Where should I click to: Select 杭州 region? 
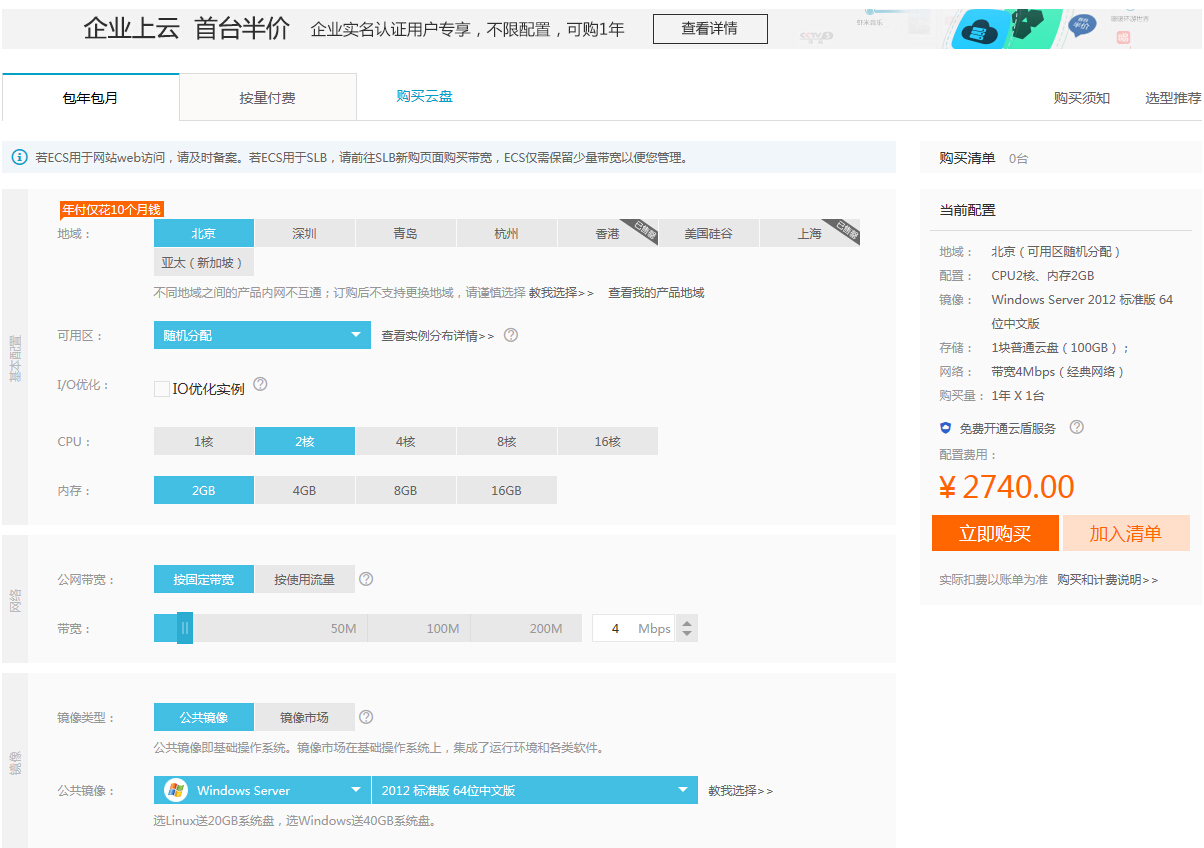pyautogui.click(x=507, y=233)
